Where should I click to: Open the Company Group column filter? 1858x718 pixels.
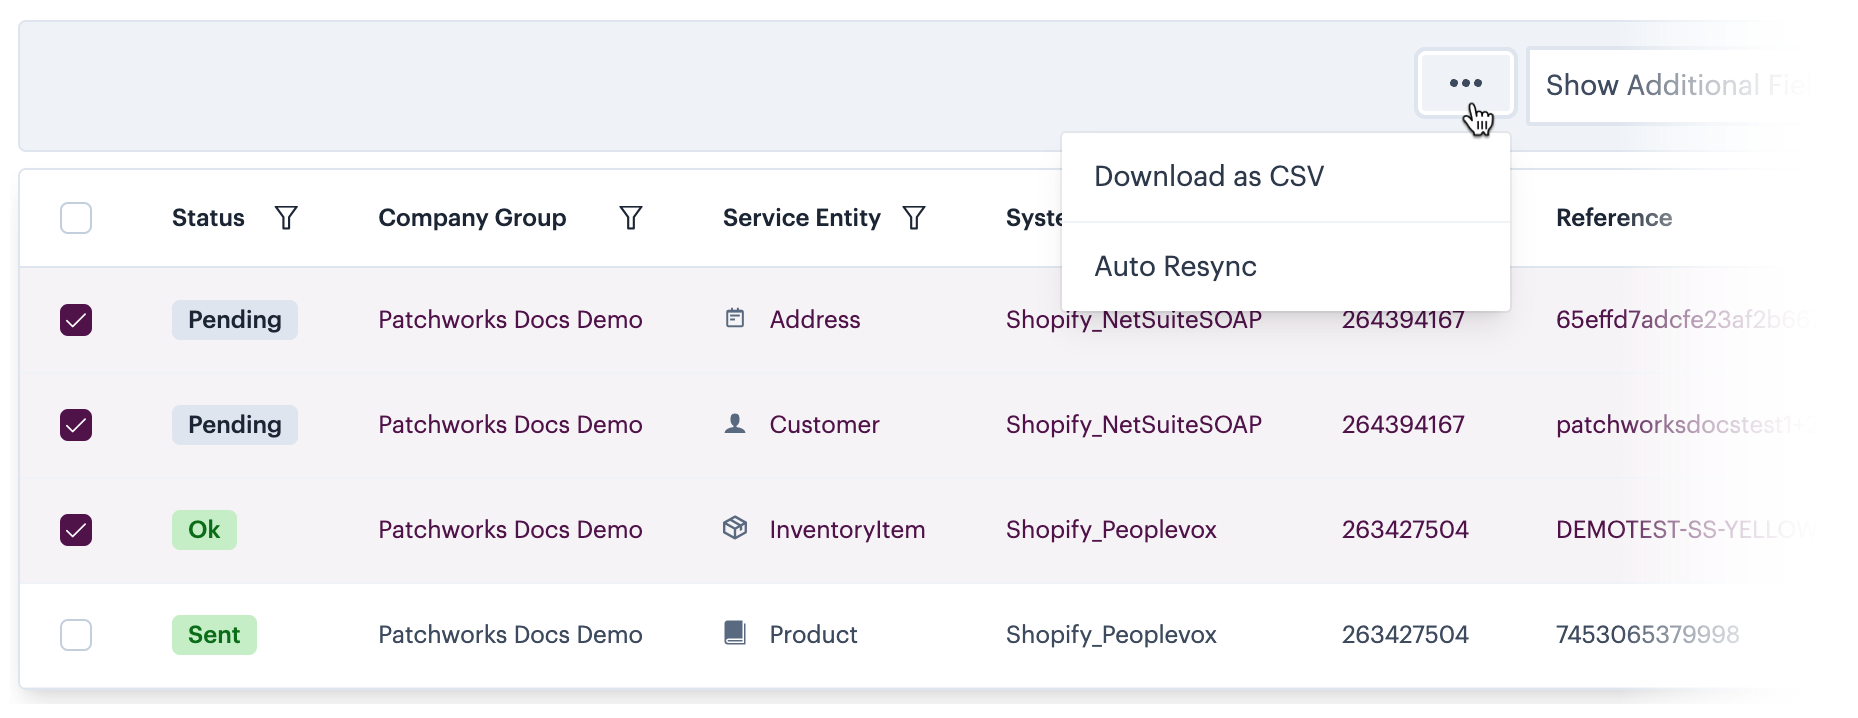(x=630, y=218)
